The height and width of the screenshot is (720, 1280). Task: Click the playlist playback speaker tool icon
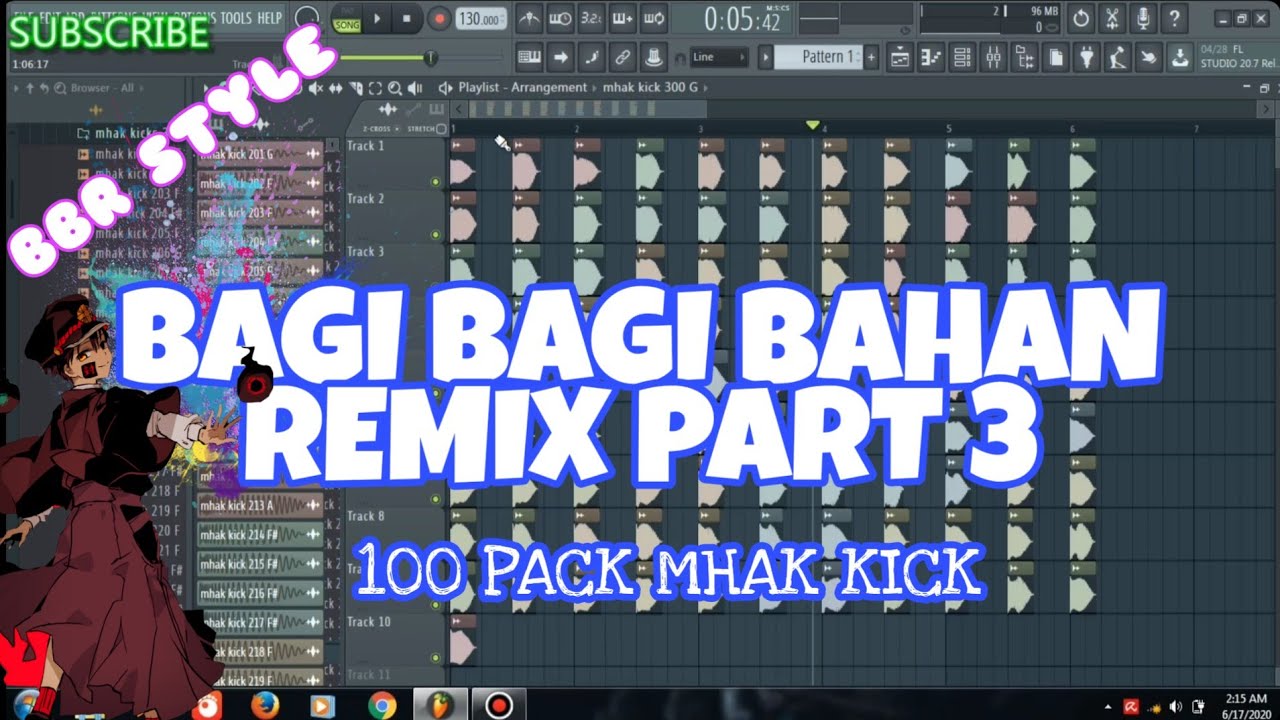(x=415, y=88)
